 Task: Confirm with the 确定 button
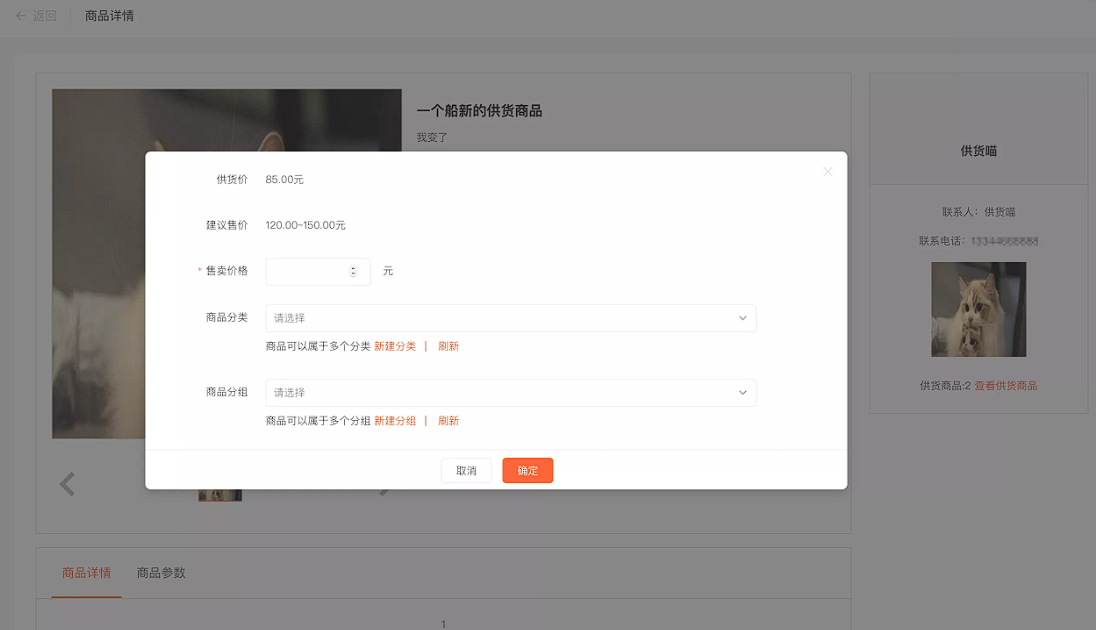[x=528, y=471]
